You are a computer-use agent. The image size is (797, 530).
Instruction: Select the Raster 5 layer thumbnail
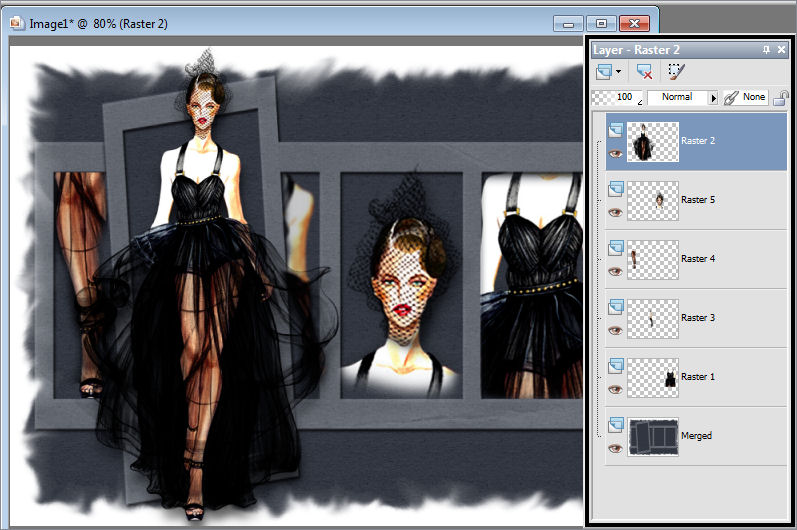point(653,201)
